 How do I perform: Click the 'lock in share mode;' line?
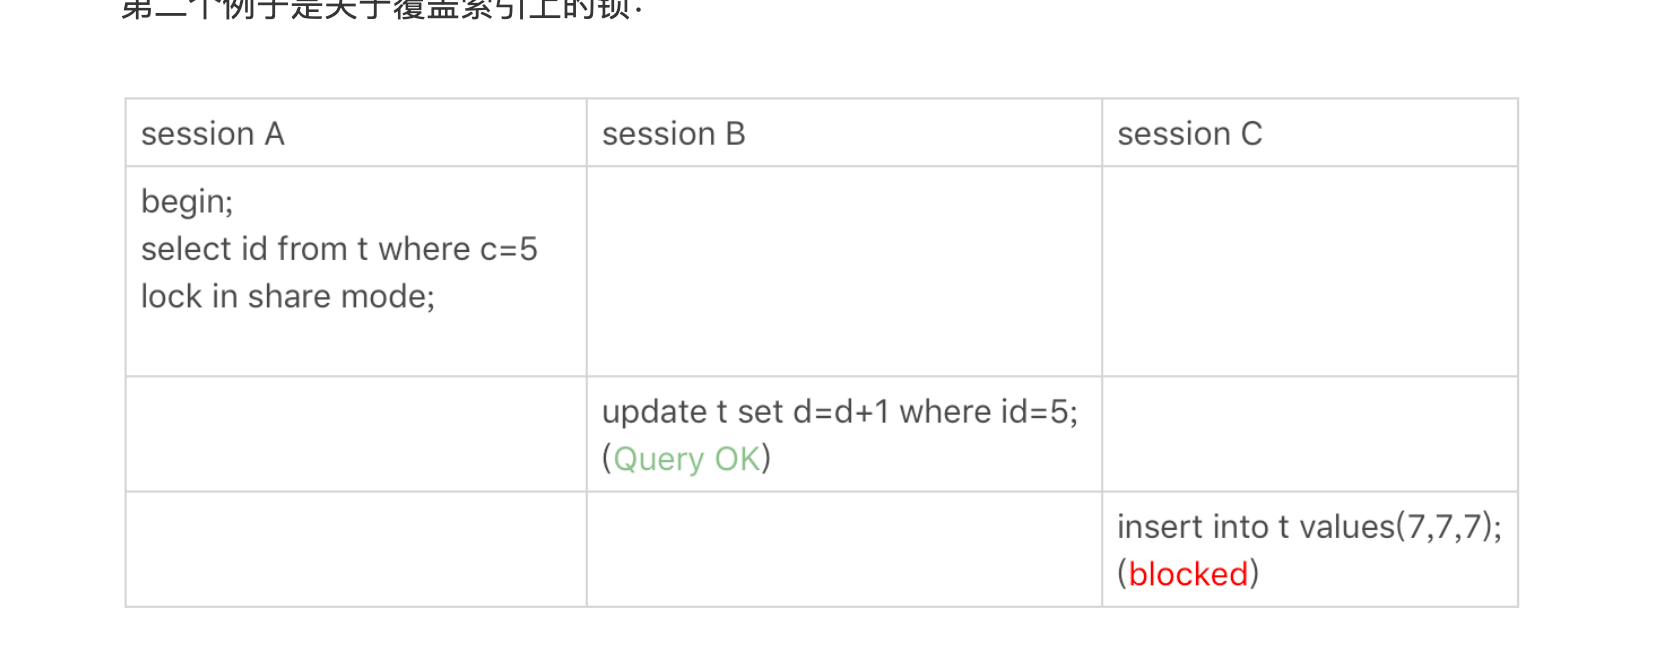[x=288, y=297]
